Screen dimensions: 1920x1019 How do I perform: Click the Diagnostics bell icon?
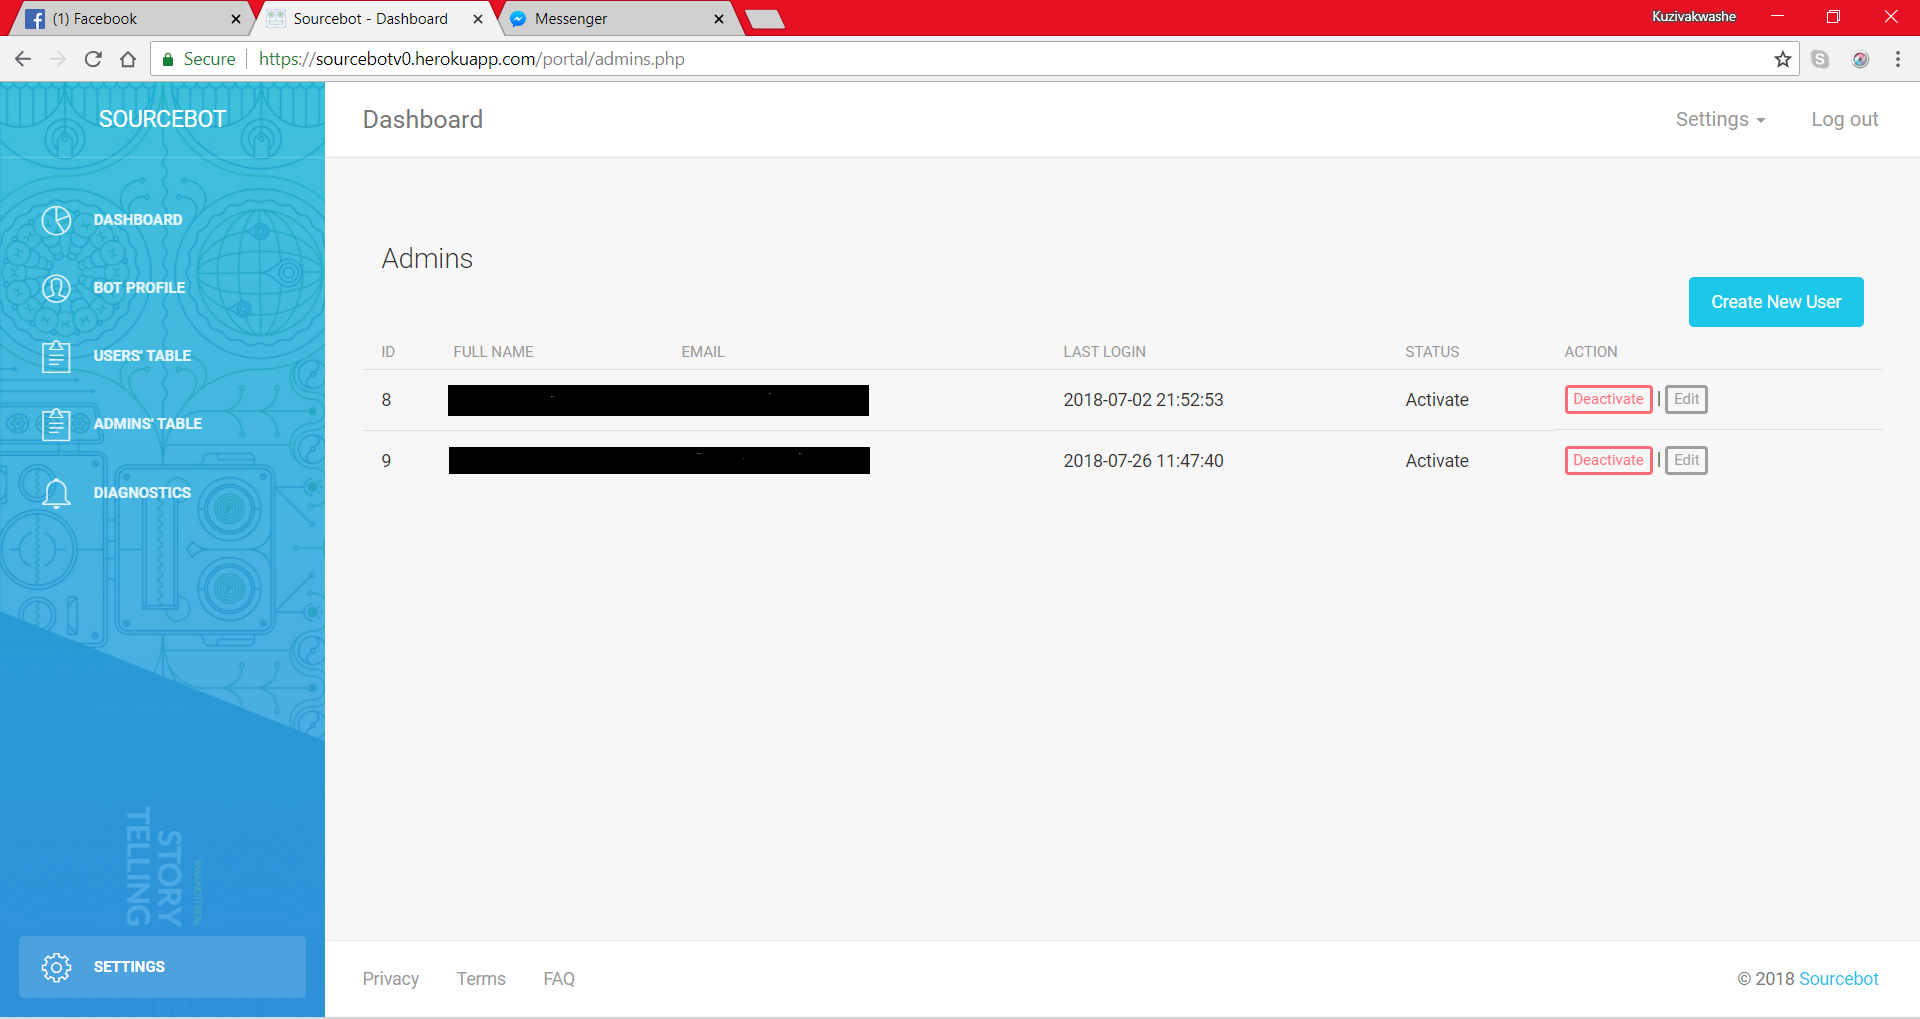point(56,493)
